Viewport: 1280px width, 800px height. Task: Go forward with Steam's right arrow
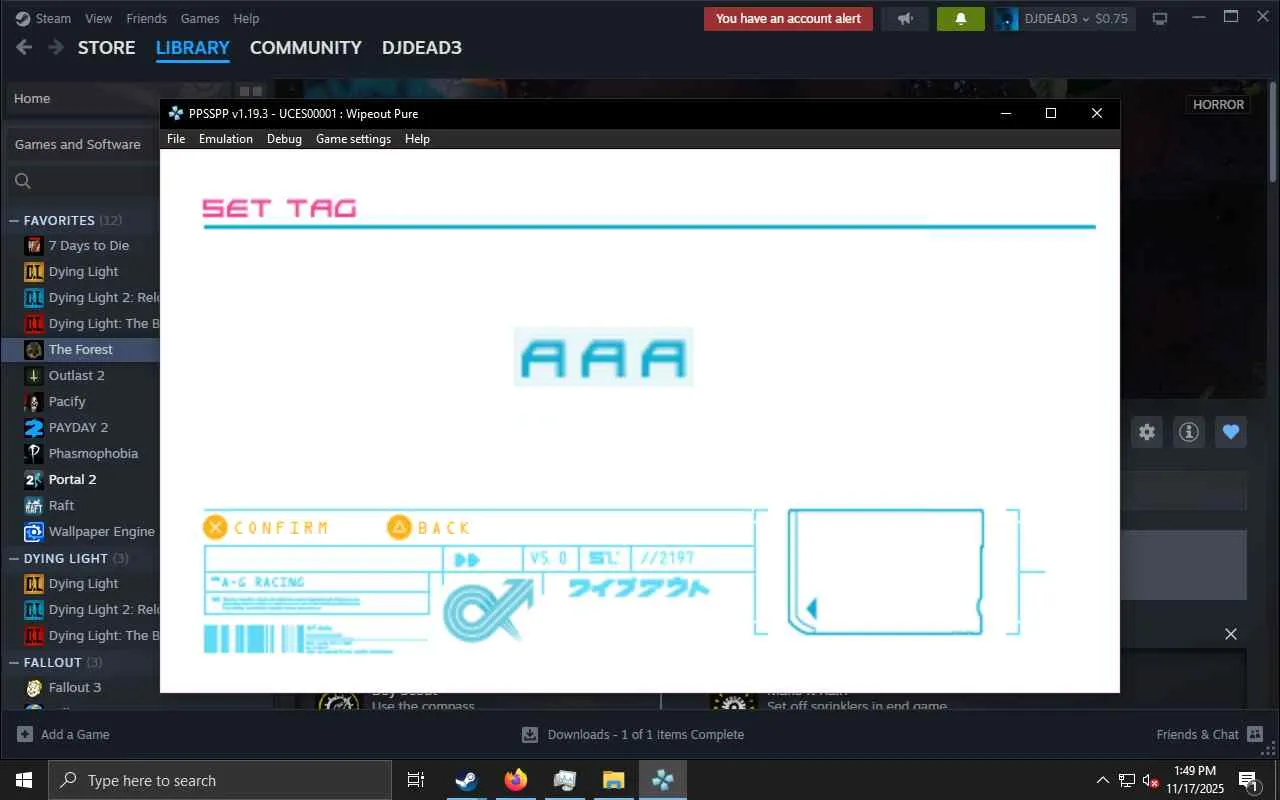point(56,47)
